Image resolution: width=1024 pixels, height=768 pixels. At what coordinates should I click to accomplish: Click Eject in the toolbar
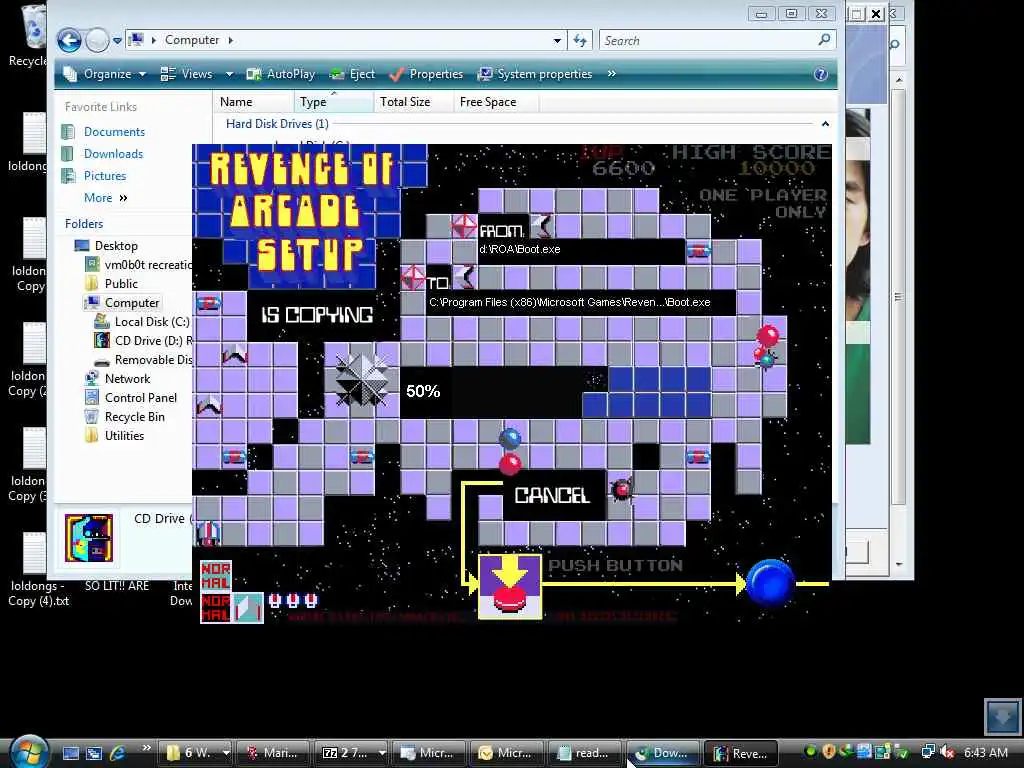coord(352,74)
